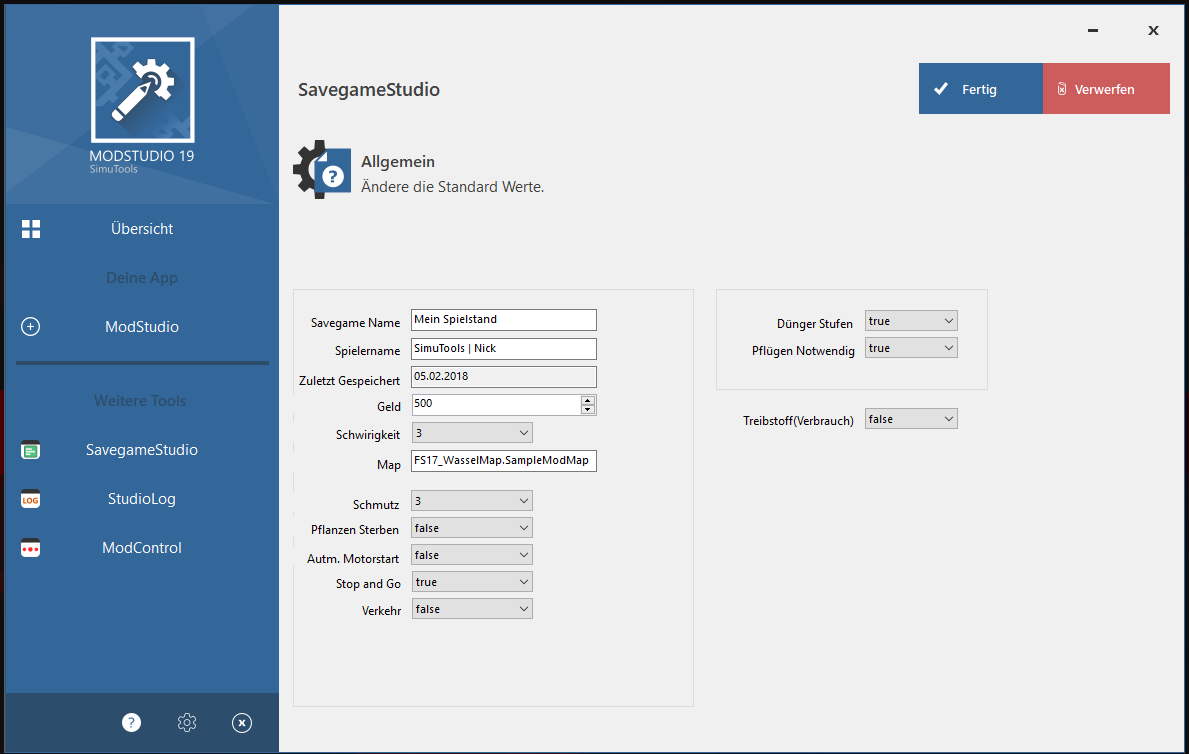Viewport: 1189px width, 754px height.
Task: Click the ModControl sidebar icon
Action: (31, 549)
